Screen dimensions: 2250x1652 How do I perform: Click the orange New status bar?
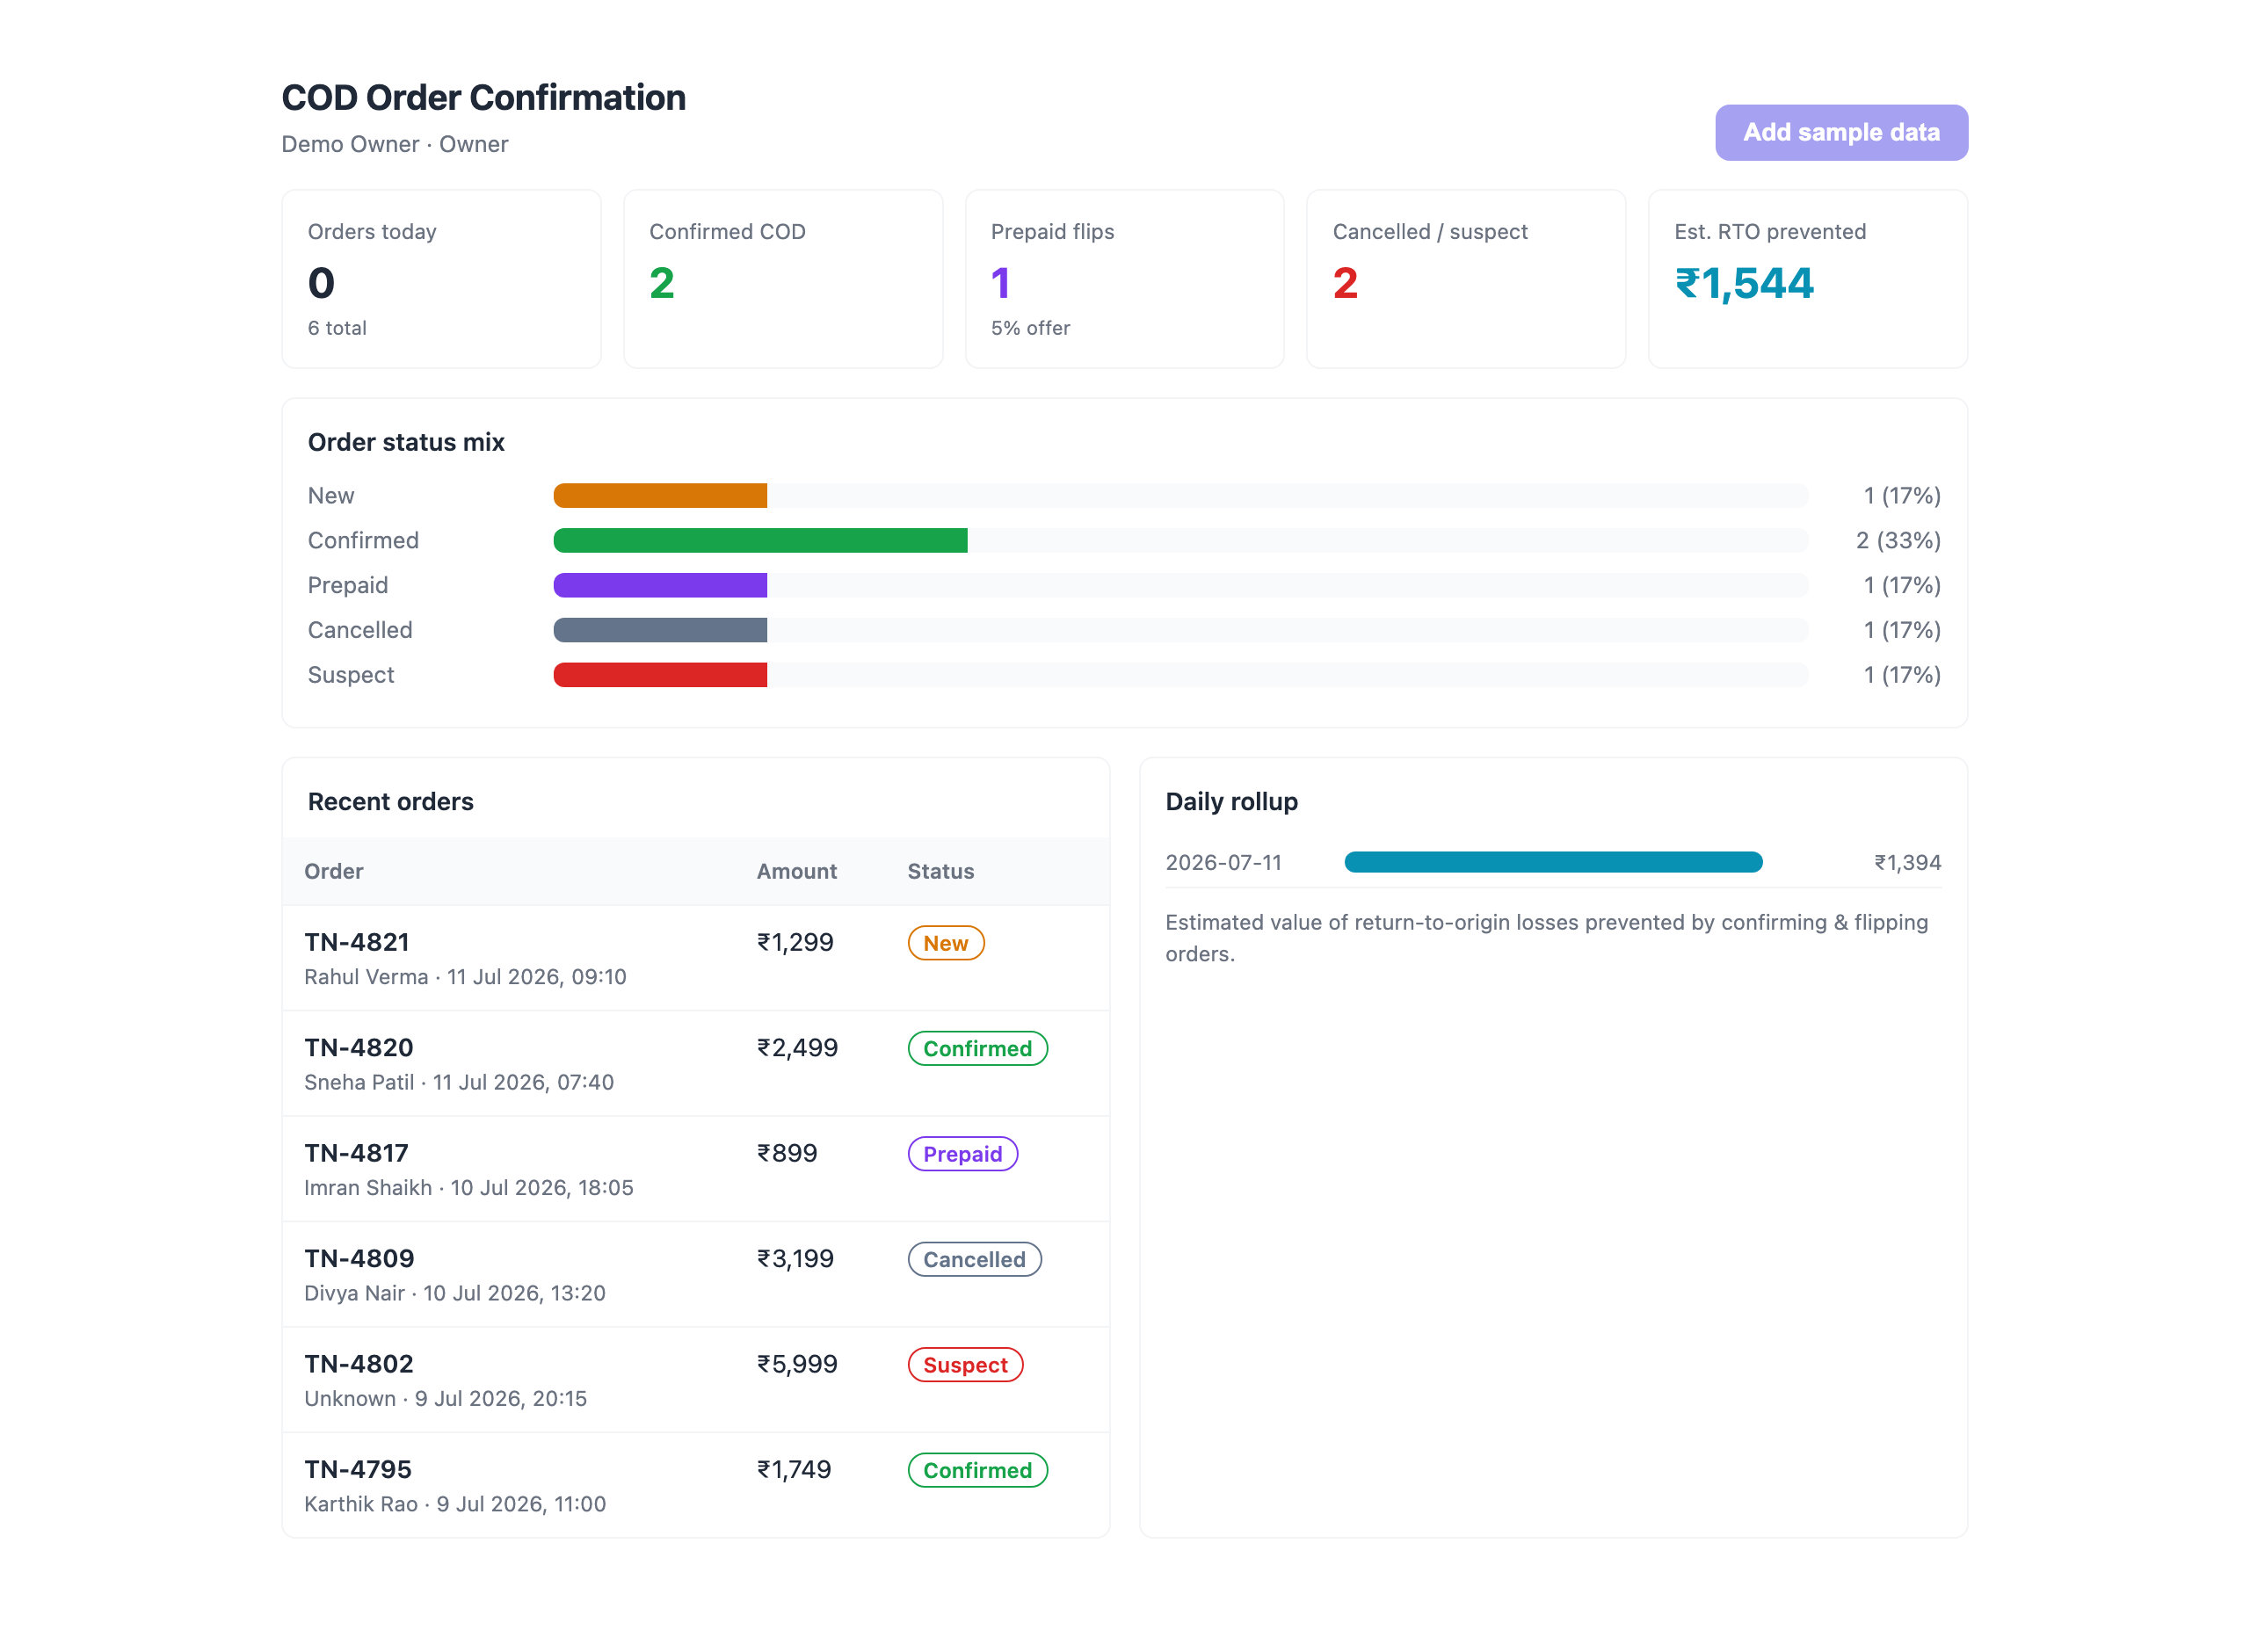(660, 495)
